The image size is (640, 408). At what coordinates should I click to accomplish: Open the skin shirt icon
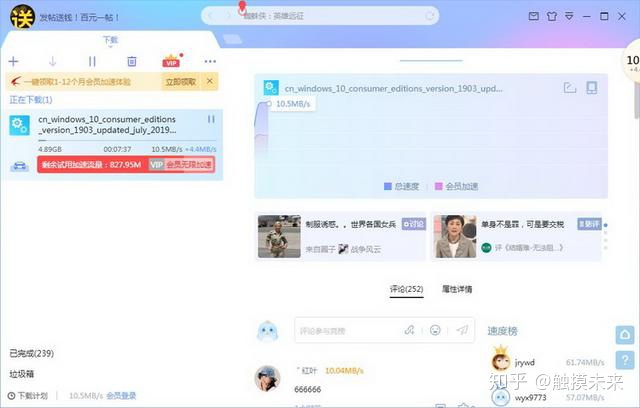coord(552,16)
